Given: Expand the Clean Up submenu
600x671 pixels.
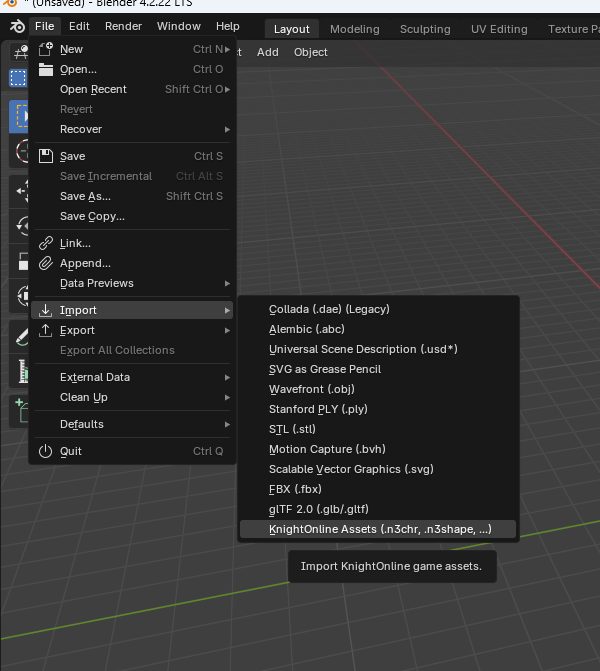Looking at the screenshot, I should click(x=227, y=398).
